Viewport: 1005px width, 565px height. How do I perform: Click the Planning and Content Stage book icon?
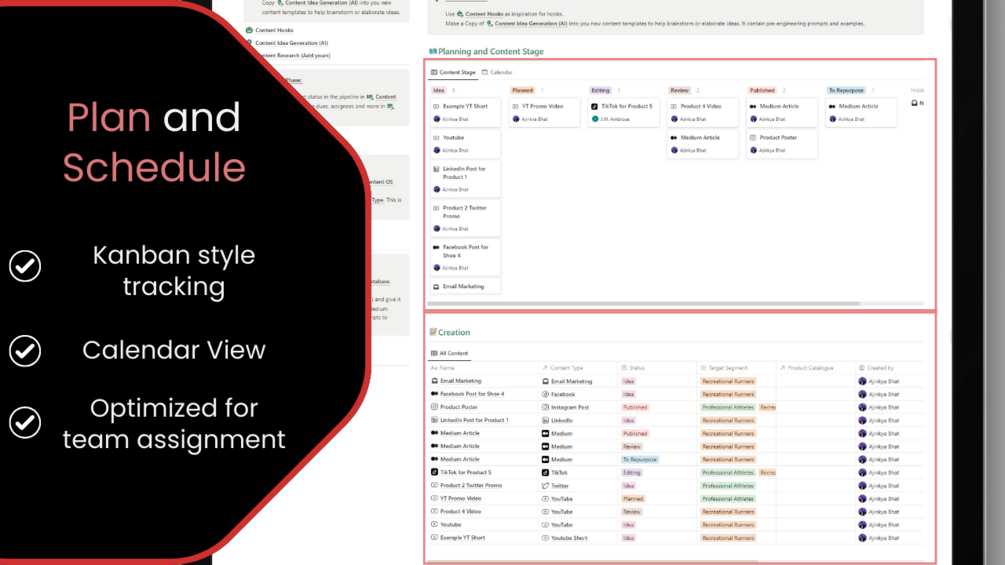pyautogui.click(x=433, y=51)
